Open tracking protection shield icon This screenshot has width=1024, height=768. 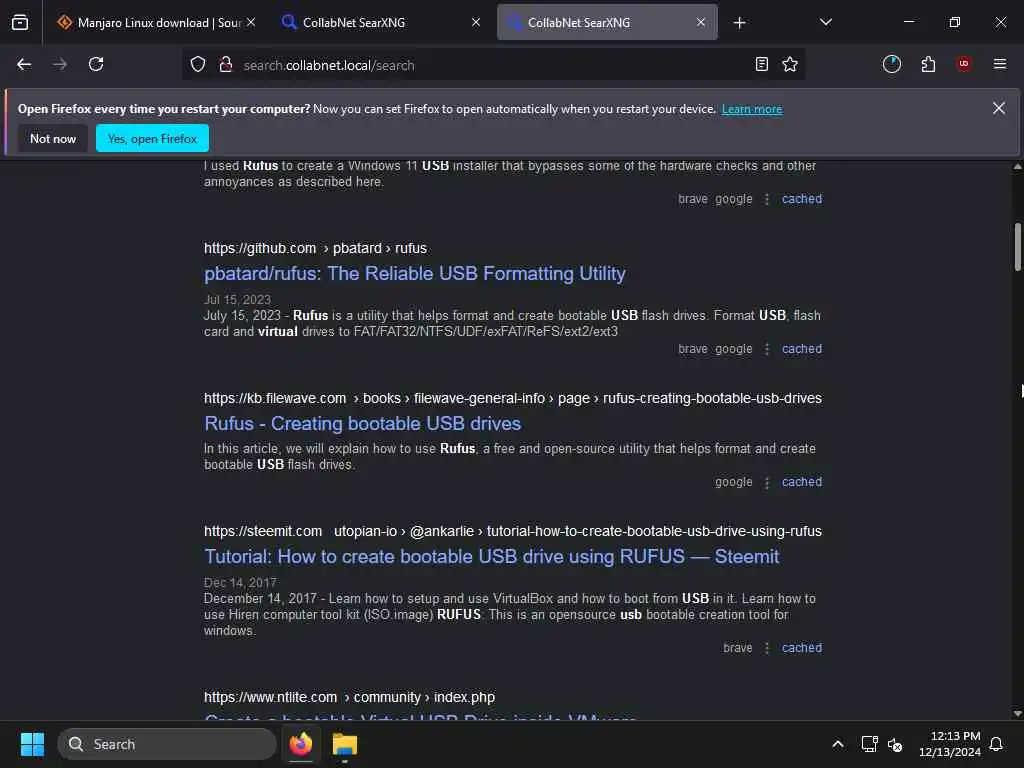click(198, 65)
